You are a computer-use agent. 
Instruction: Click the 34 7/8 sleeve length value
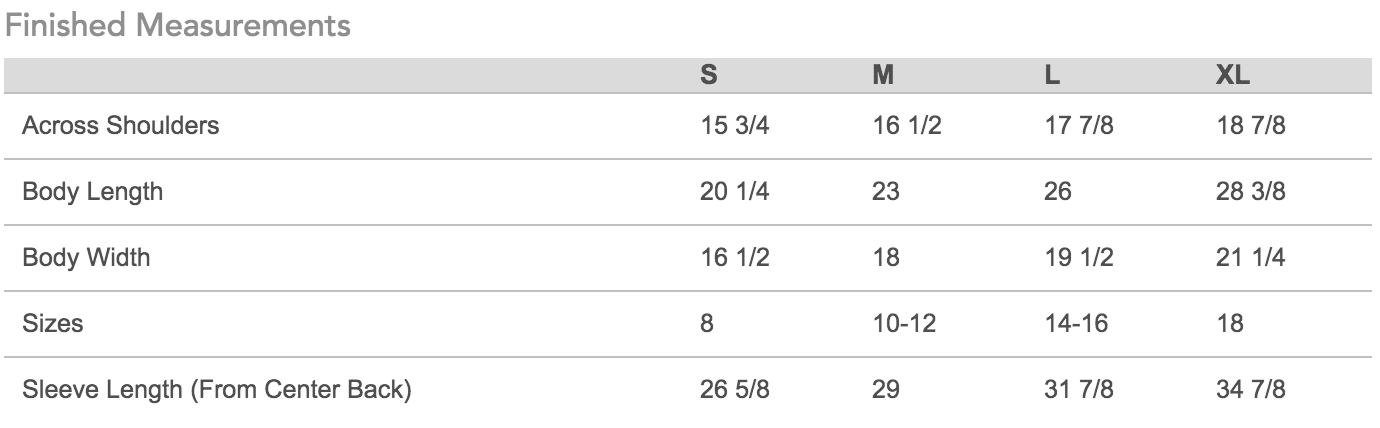[x=1250, y=389]
